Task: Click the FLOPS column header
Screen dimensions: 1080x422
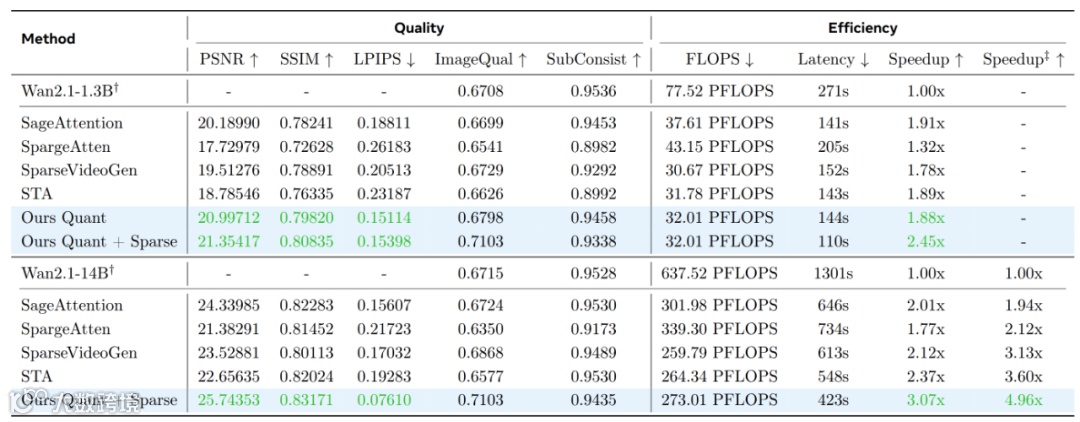Action: click(x=720, y=60)
